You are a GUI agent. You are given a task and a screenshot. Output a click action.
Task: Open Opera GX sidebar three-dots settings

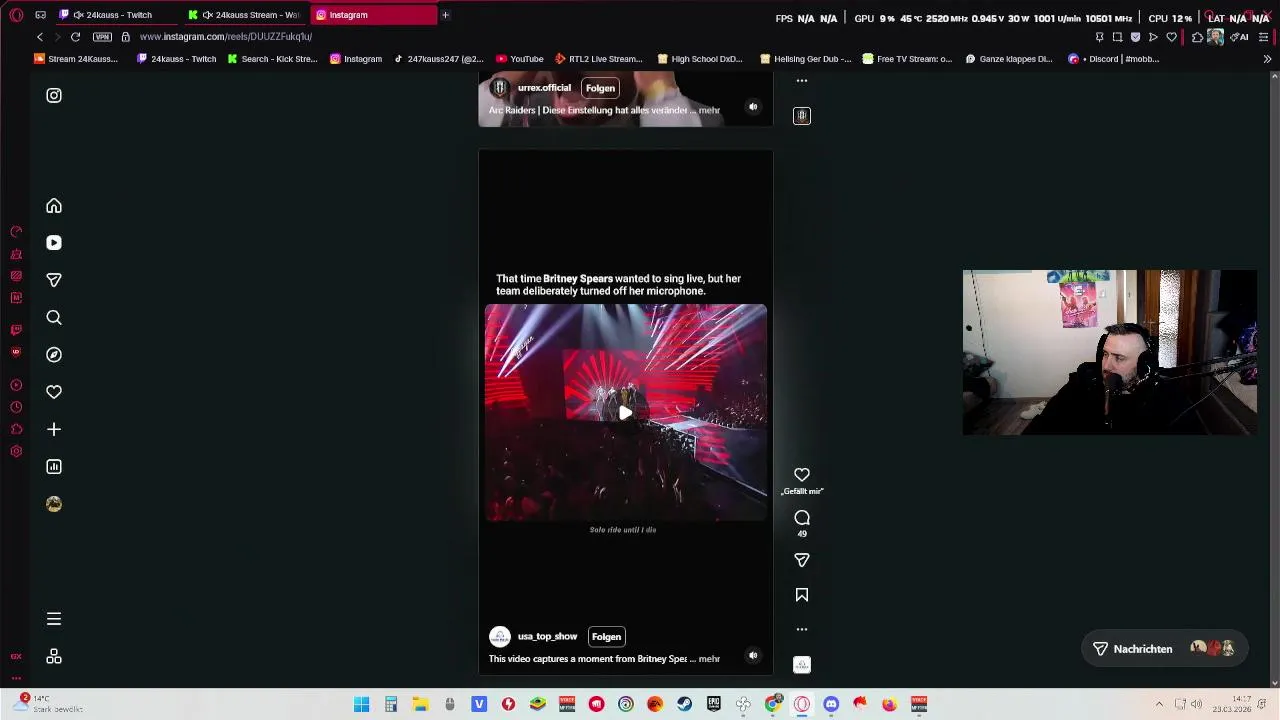tap(16, 678)
